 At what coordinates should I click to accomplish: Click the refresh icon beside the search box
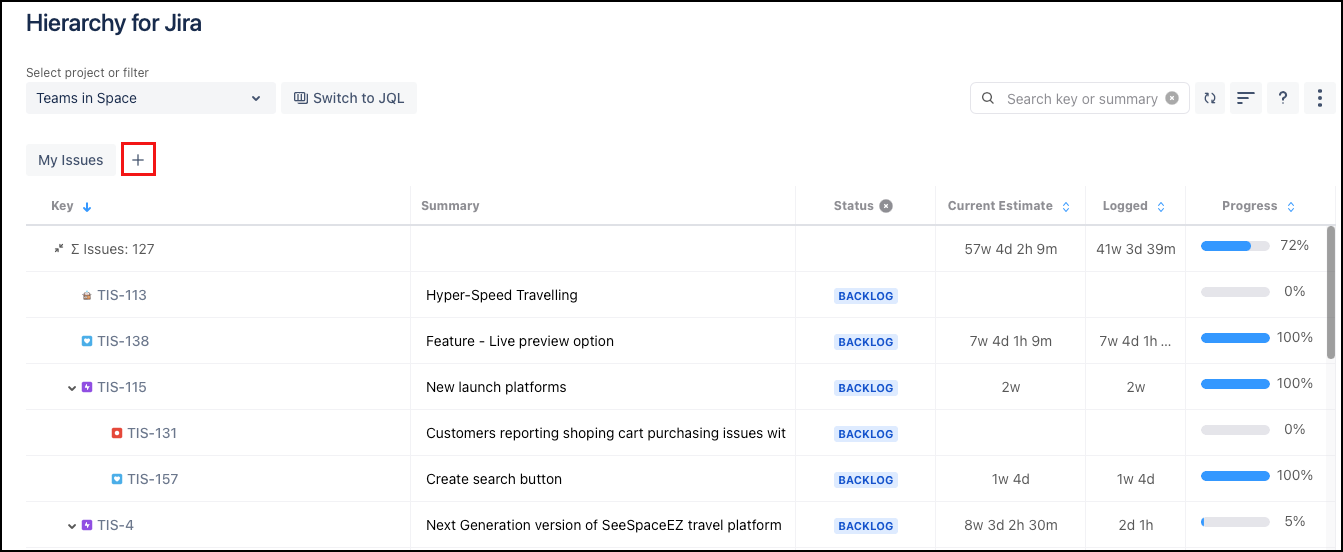click(x=1210, y=98)
